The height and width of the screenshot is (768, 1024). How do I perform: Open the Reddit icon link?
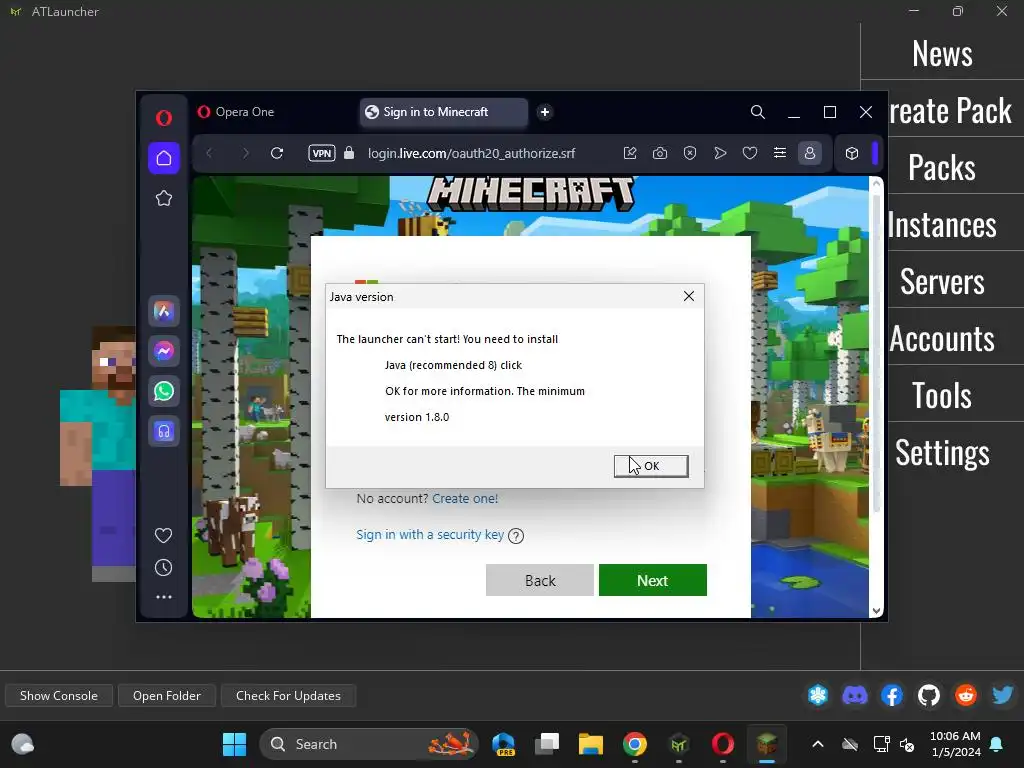click(966, 696)
